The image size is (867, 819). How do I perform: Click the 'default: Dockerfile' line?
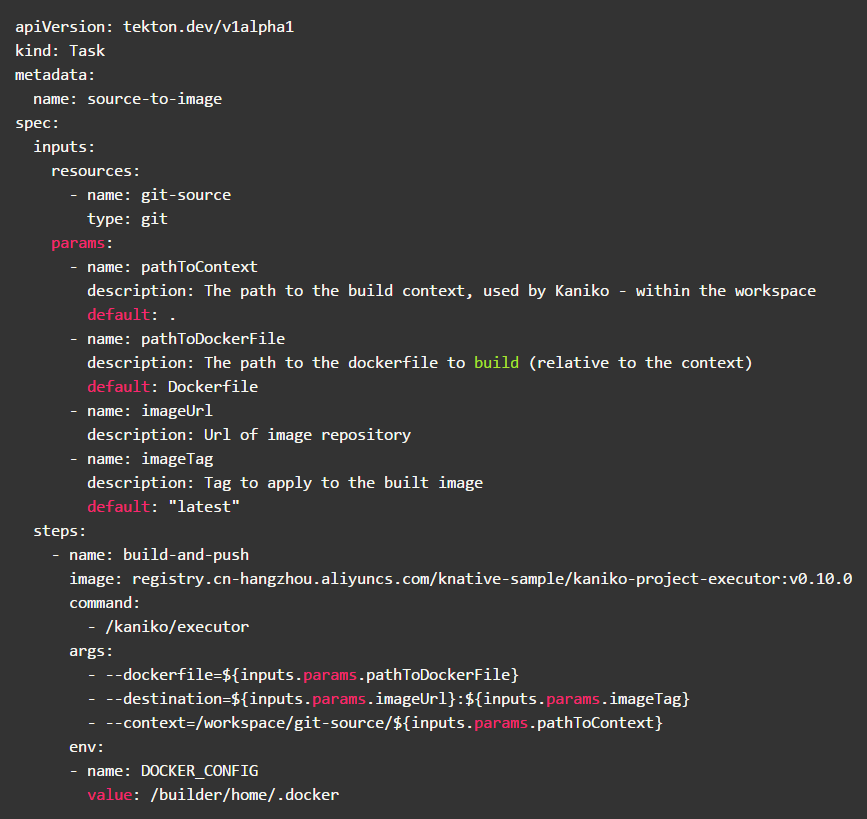(x=172, y=387)
